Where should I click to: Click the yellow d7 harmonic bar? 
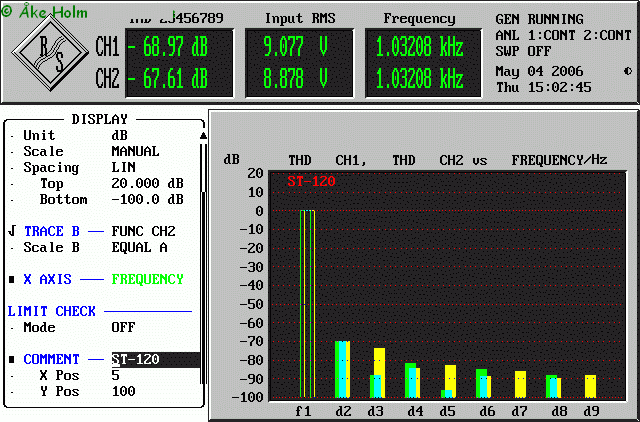tap(520, 384)
